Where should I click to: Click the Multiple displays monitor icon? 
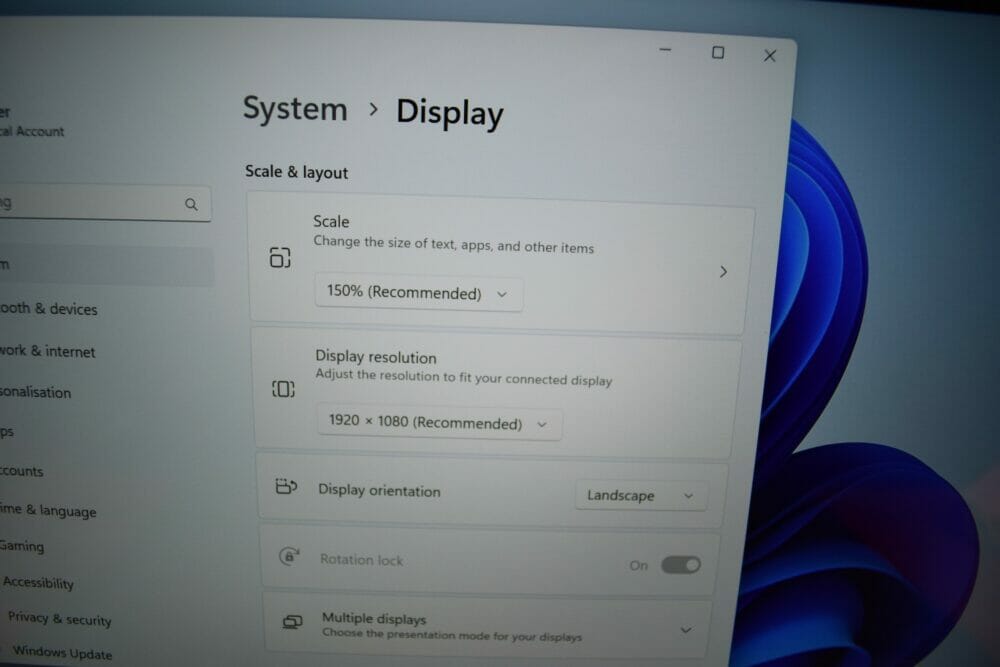point(292,621)
